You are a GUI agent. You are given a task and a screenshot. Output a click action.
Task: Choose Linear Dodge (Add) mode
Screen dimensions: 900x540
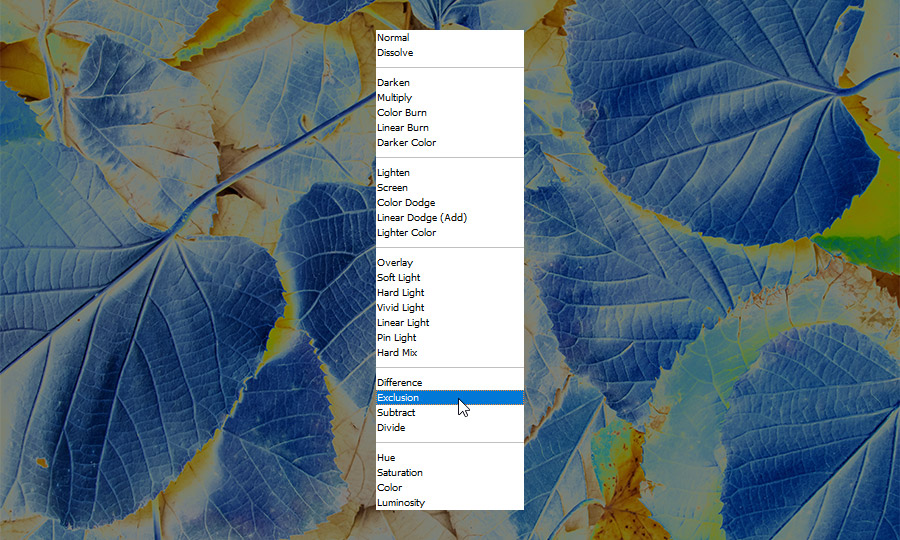tap(449, 217)
